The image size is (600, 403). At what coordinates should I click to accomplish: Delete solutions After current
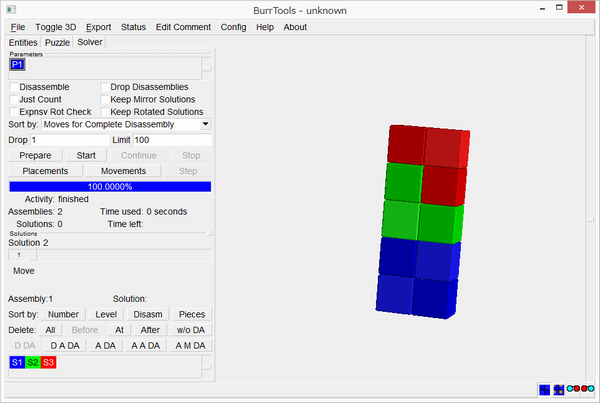tap(150, 330)
